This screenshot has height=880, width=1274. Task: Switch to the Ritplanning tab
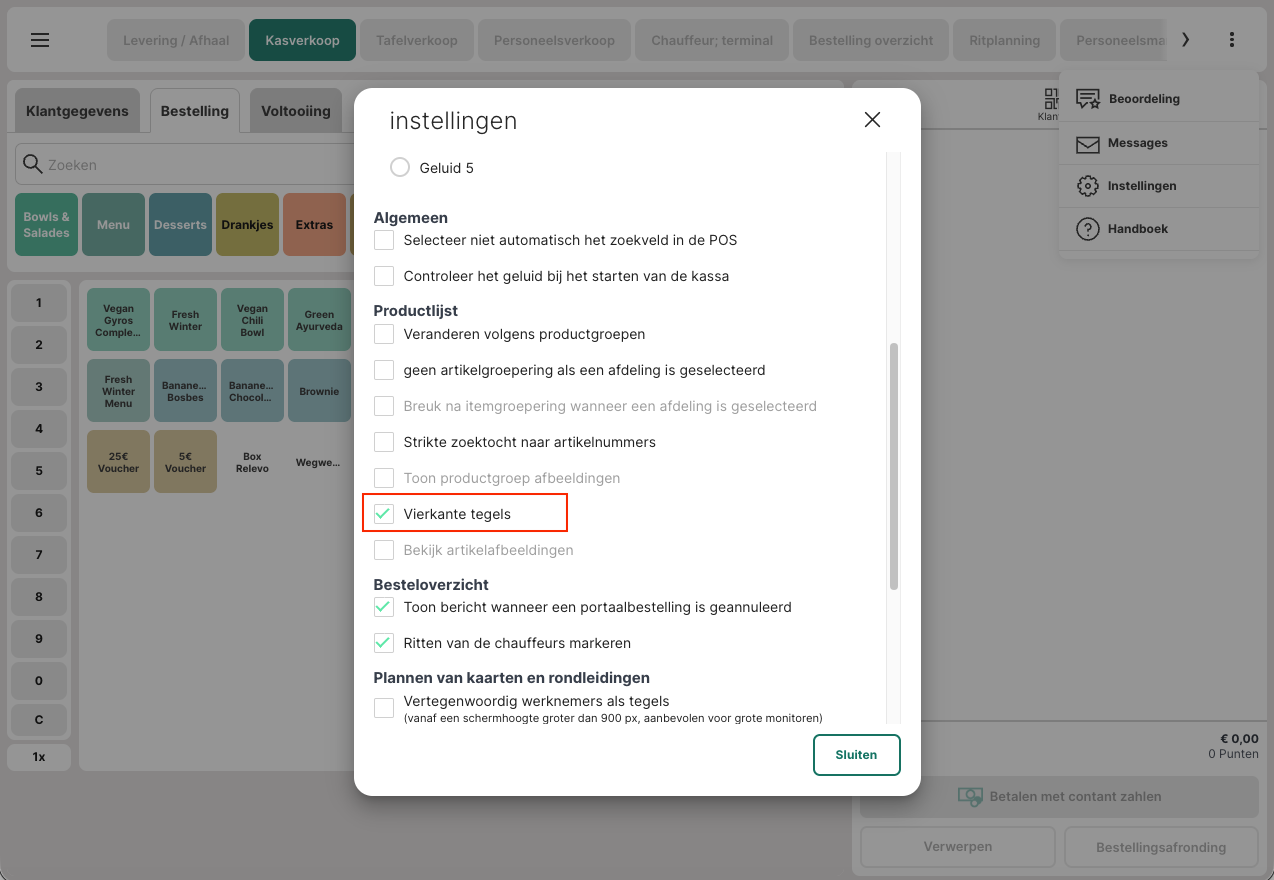coord(1005,40)
